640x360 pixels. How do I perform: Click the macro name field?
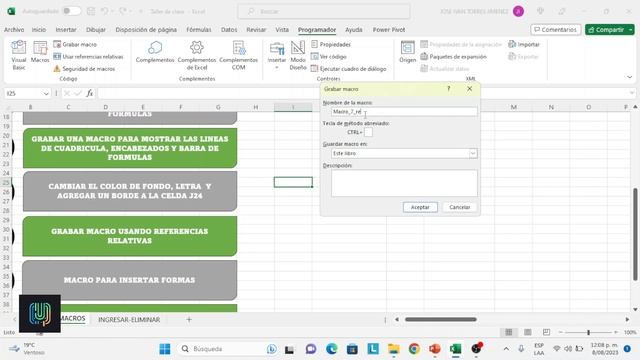click(x=404, y=111)
